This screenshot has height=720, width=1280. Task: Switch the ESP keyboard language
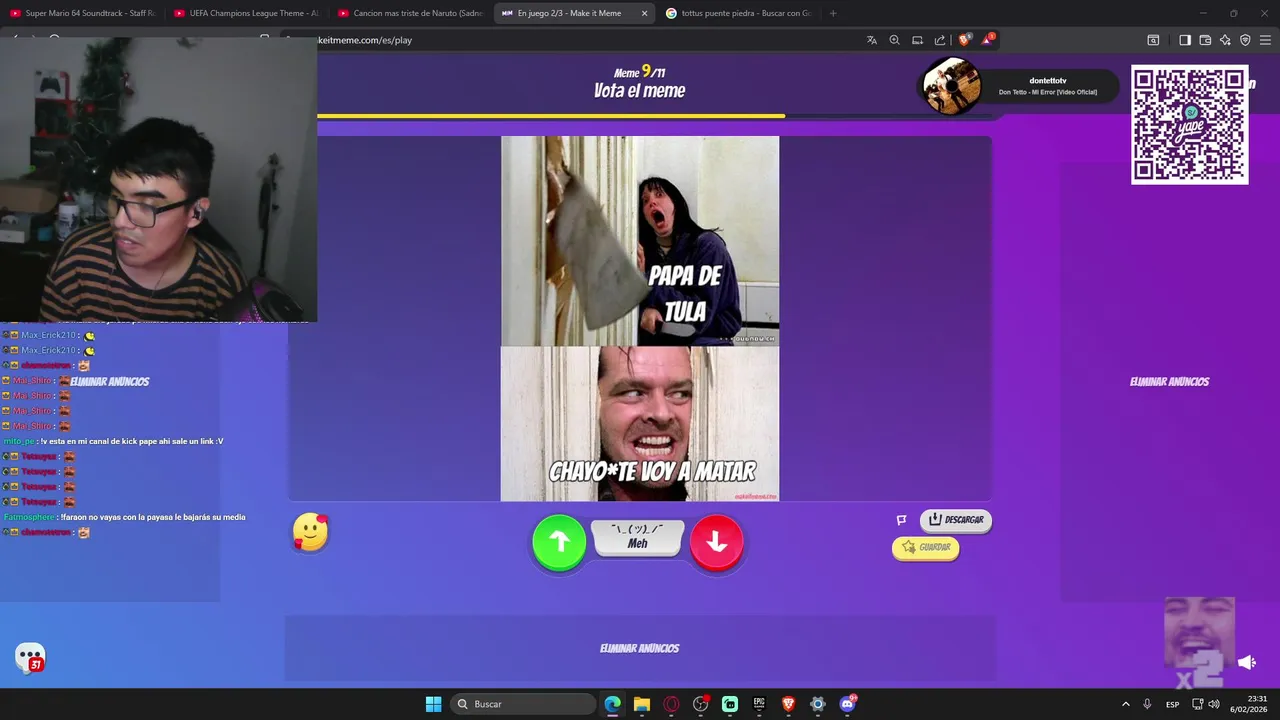(1172, 704)
